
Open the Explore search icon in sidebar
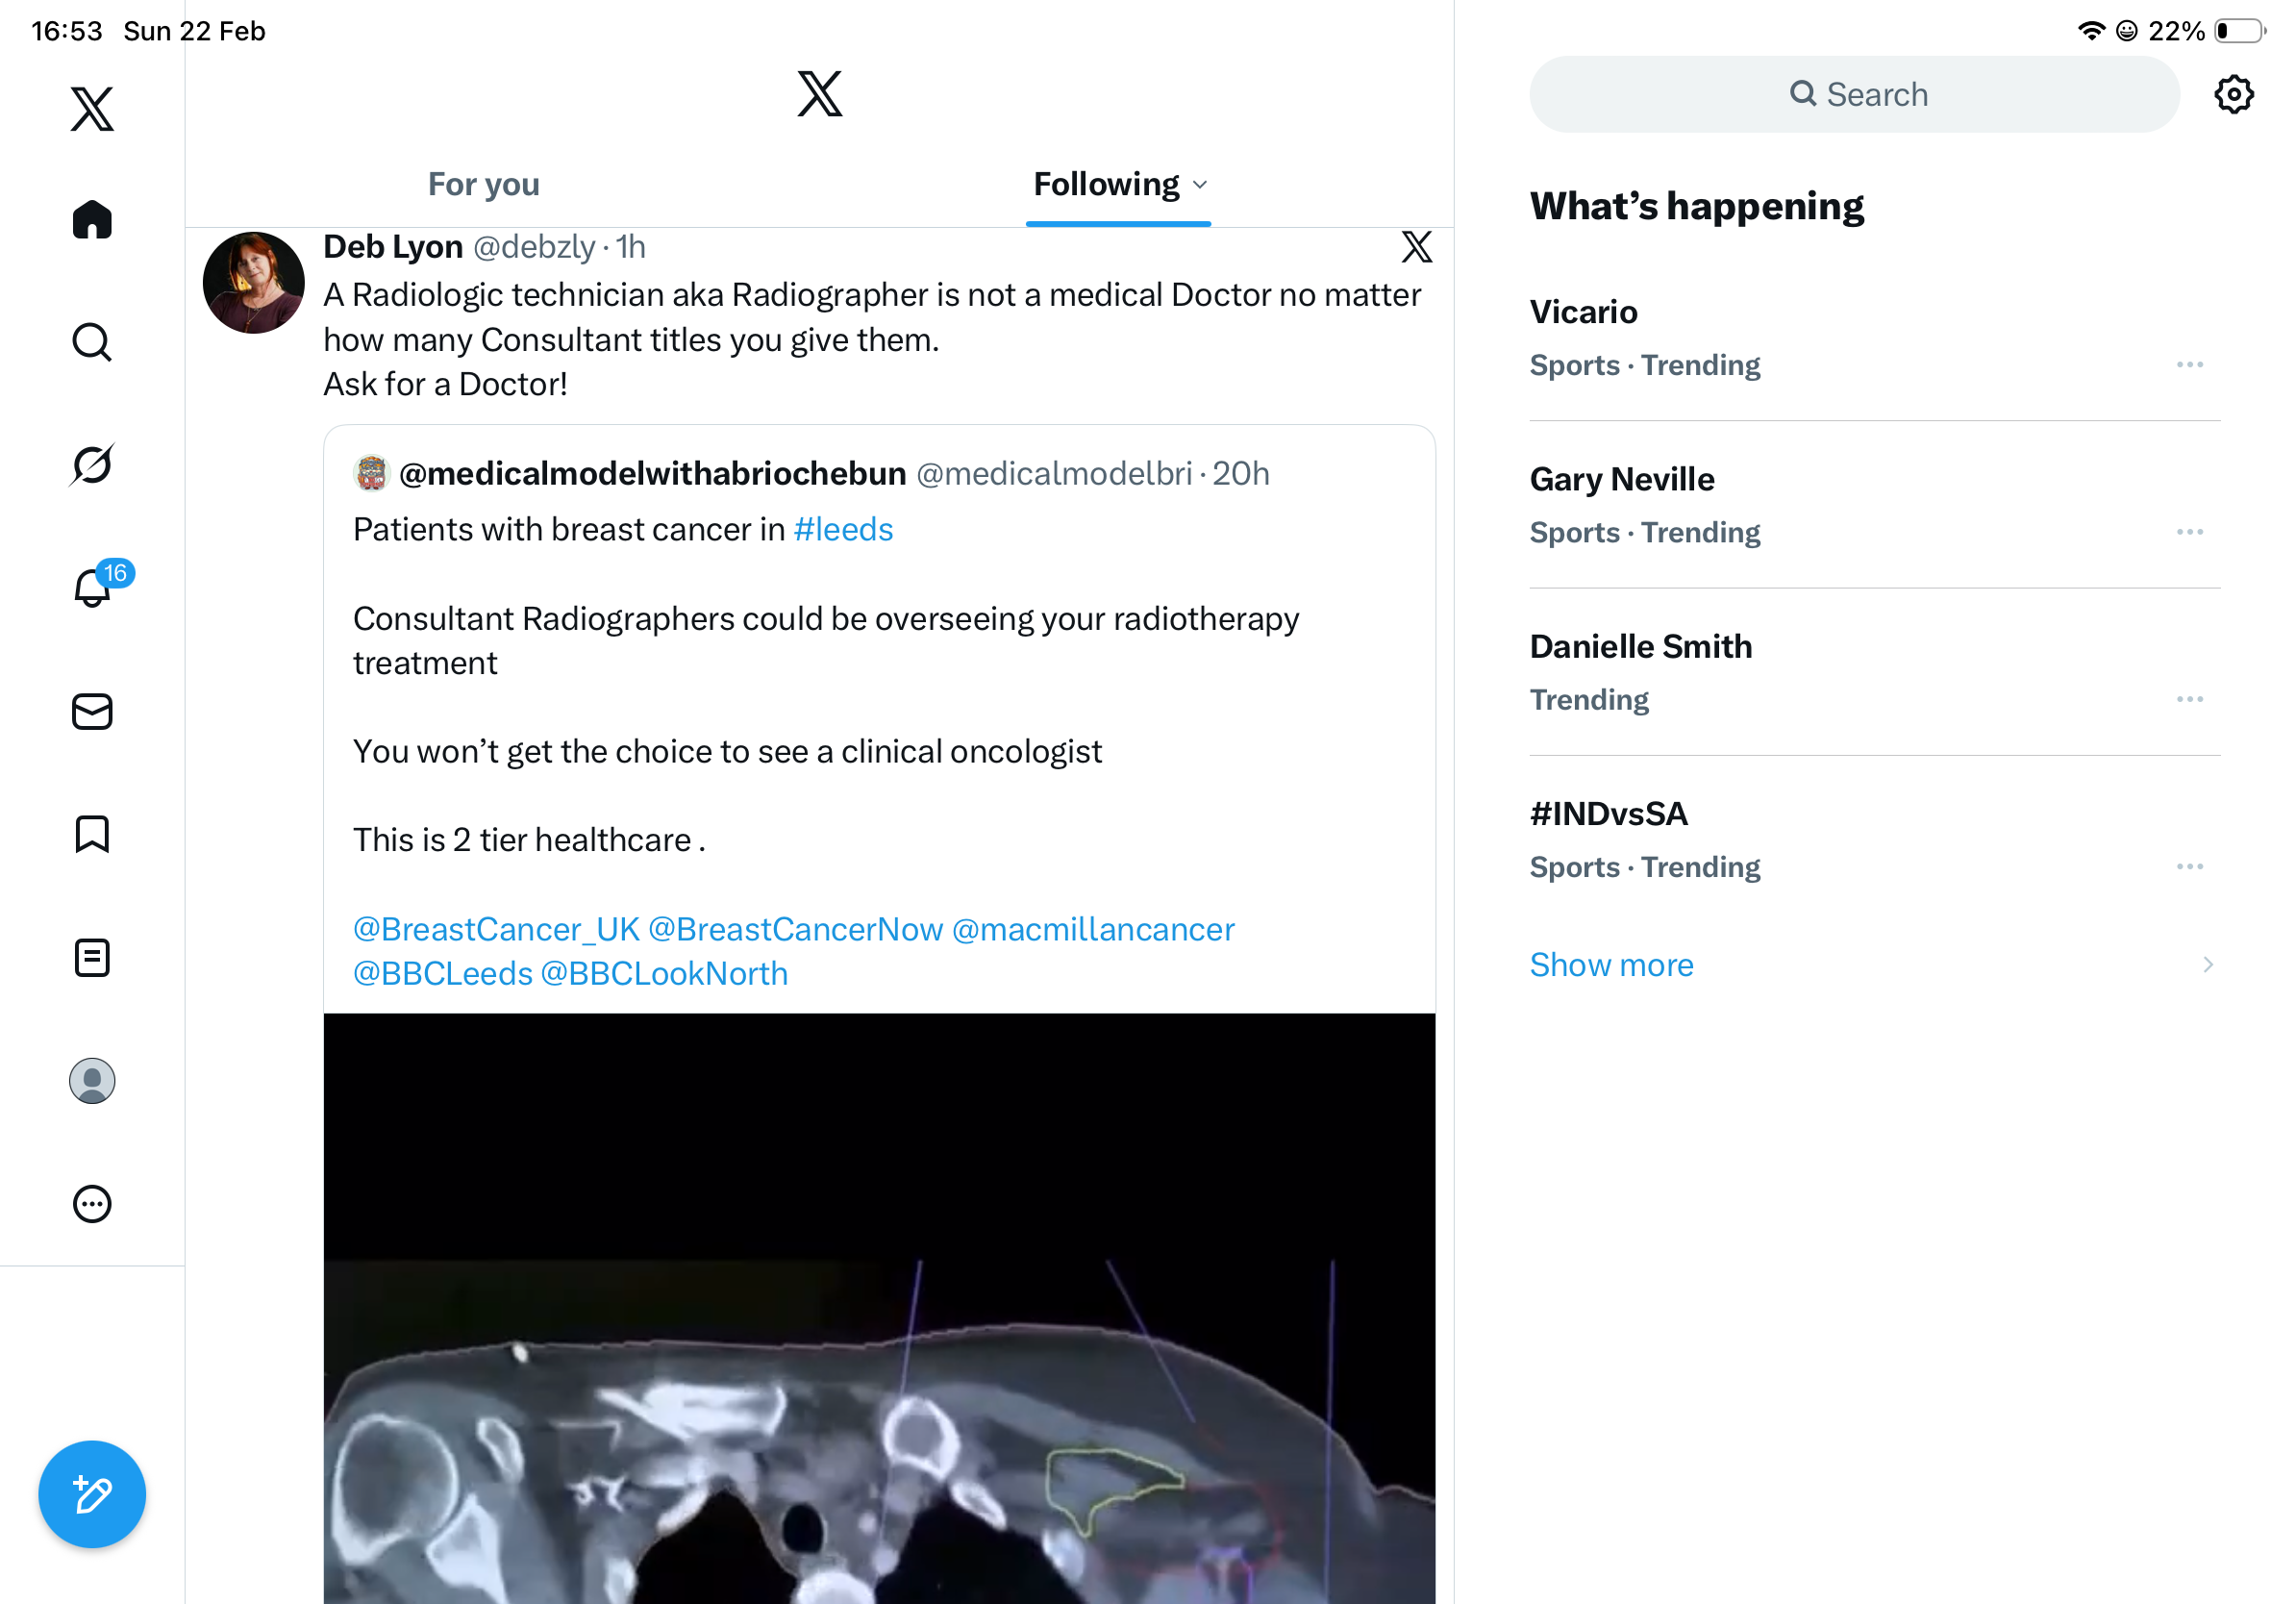(92, 342)
